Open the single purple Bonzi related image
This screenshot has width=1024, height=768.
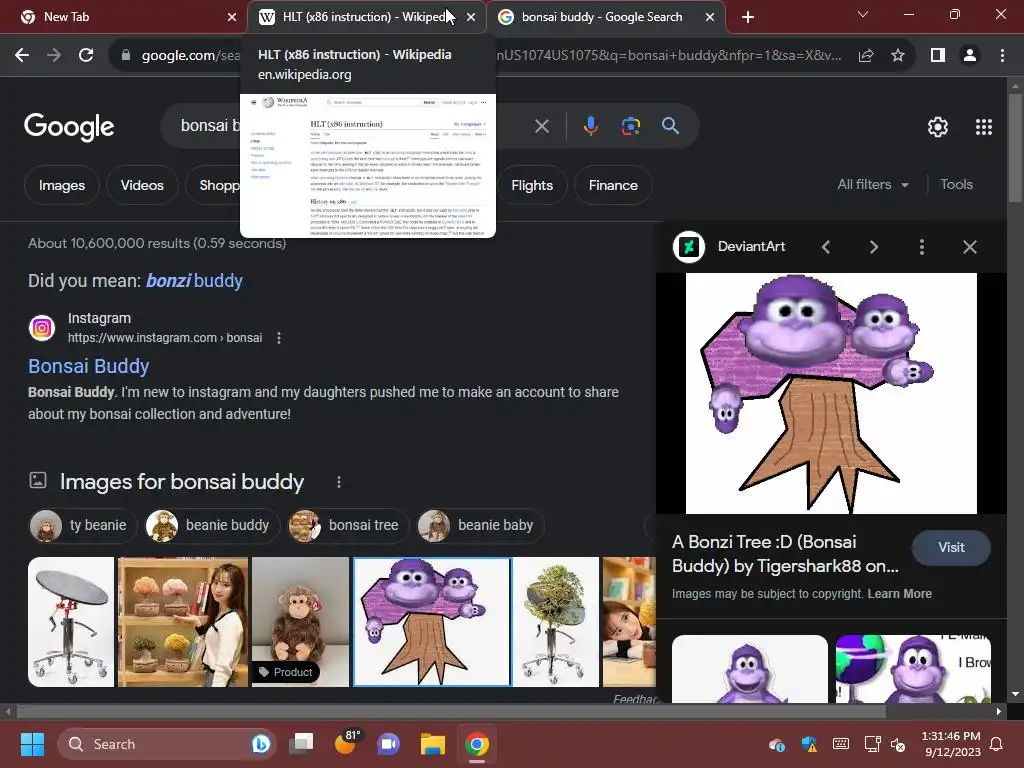750,669
